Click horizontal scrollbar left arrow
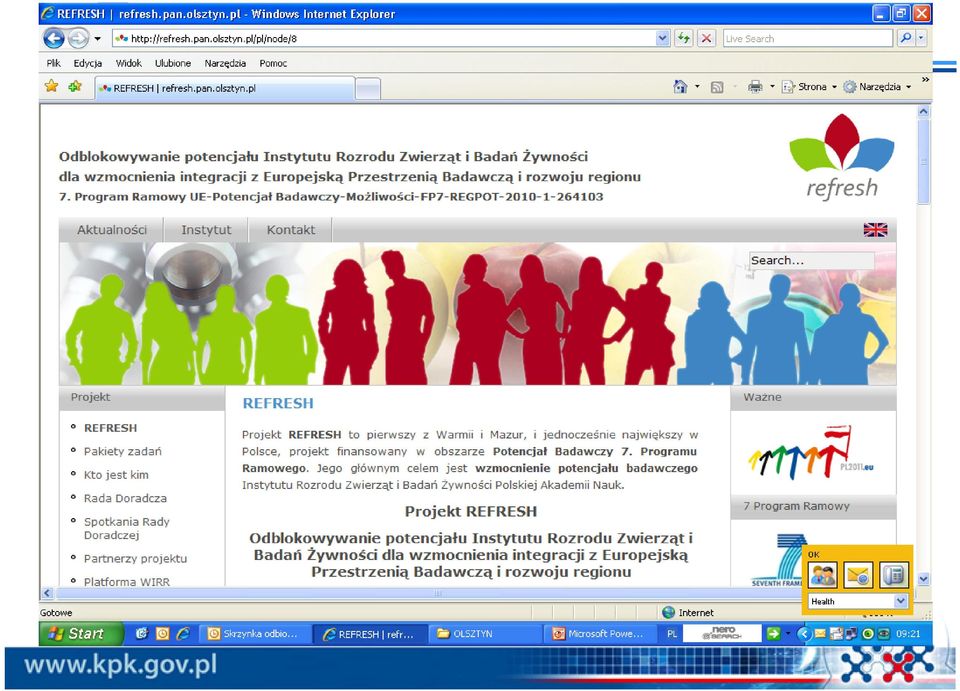 47,593
